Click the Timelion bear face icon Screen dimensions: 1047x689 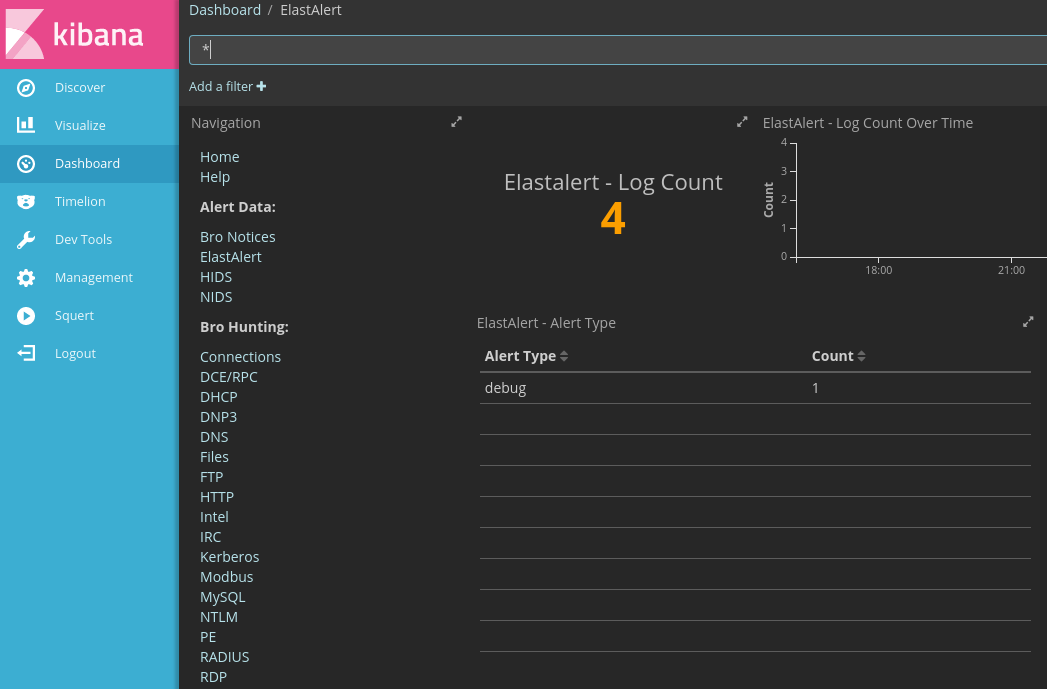point(26,202)
